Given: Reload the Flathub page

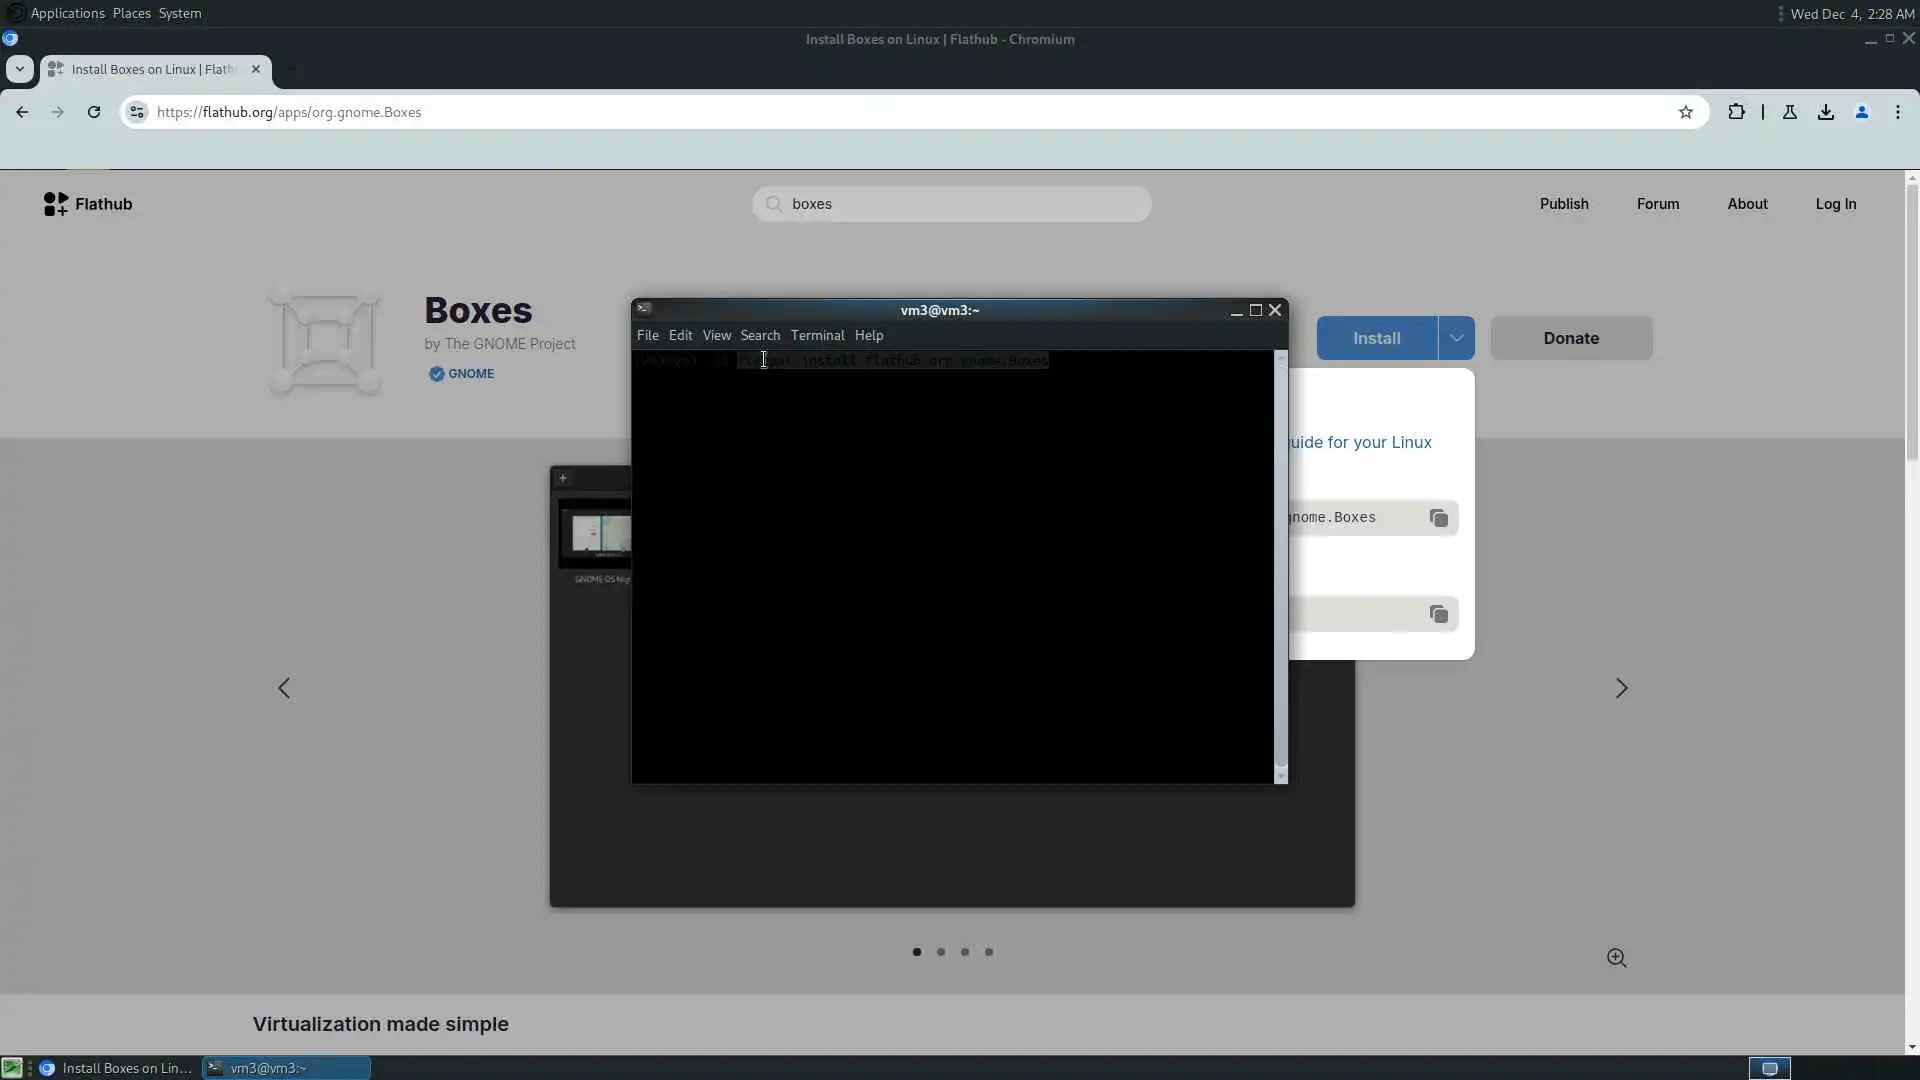Looking at the screenshot, I should tap(94, 112).
